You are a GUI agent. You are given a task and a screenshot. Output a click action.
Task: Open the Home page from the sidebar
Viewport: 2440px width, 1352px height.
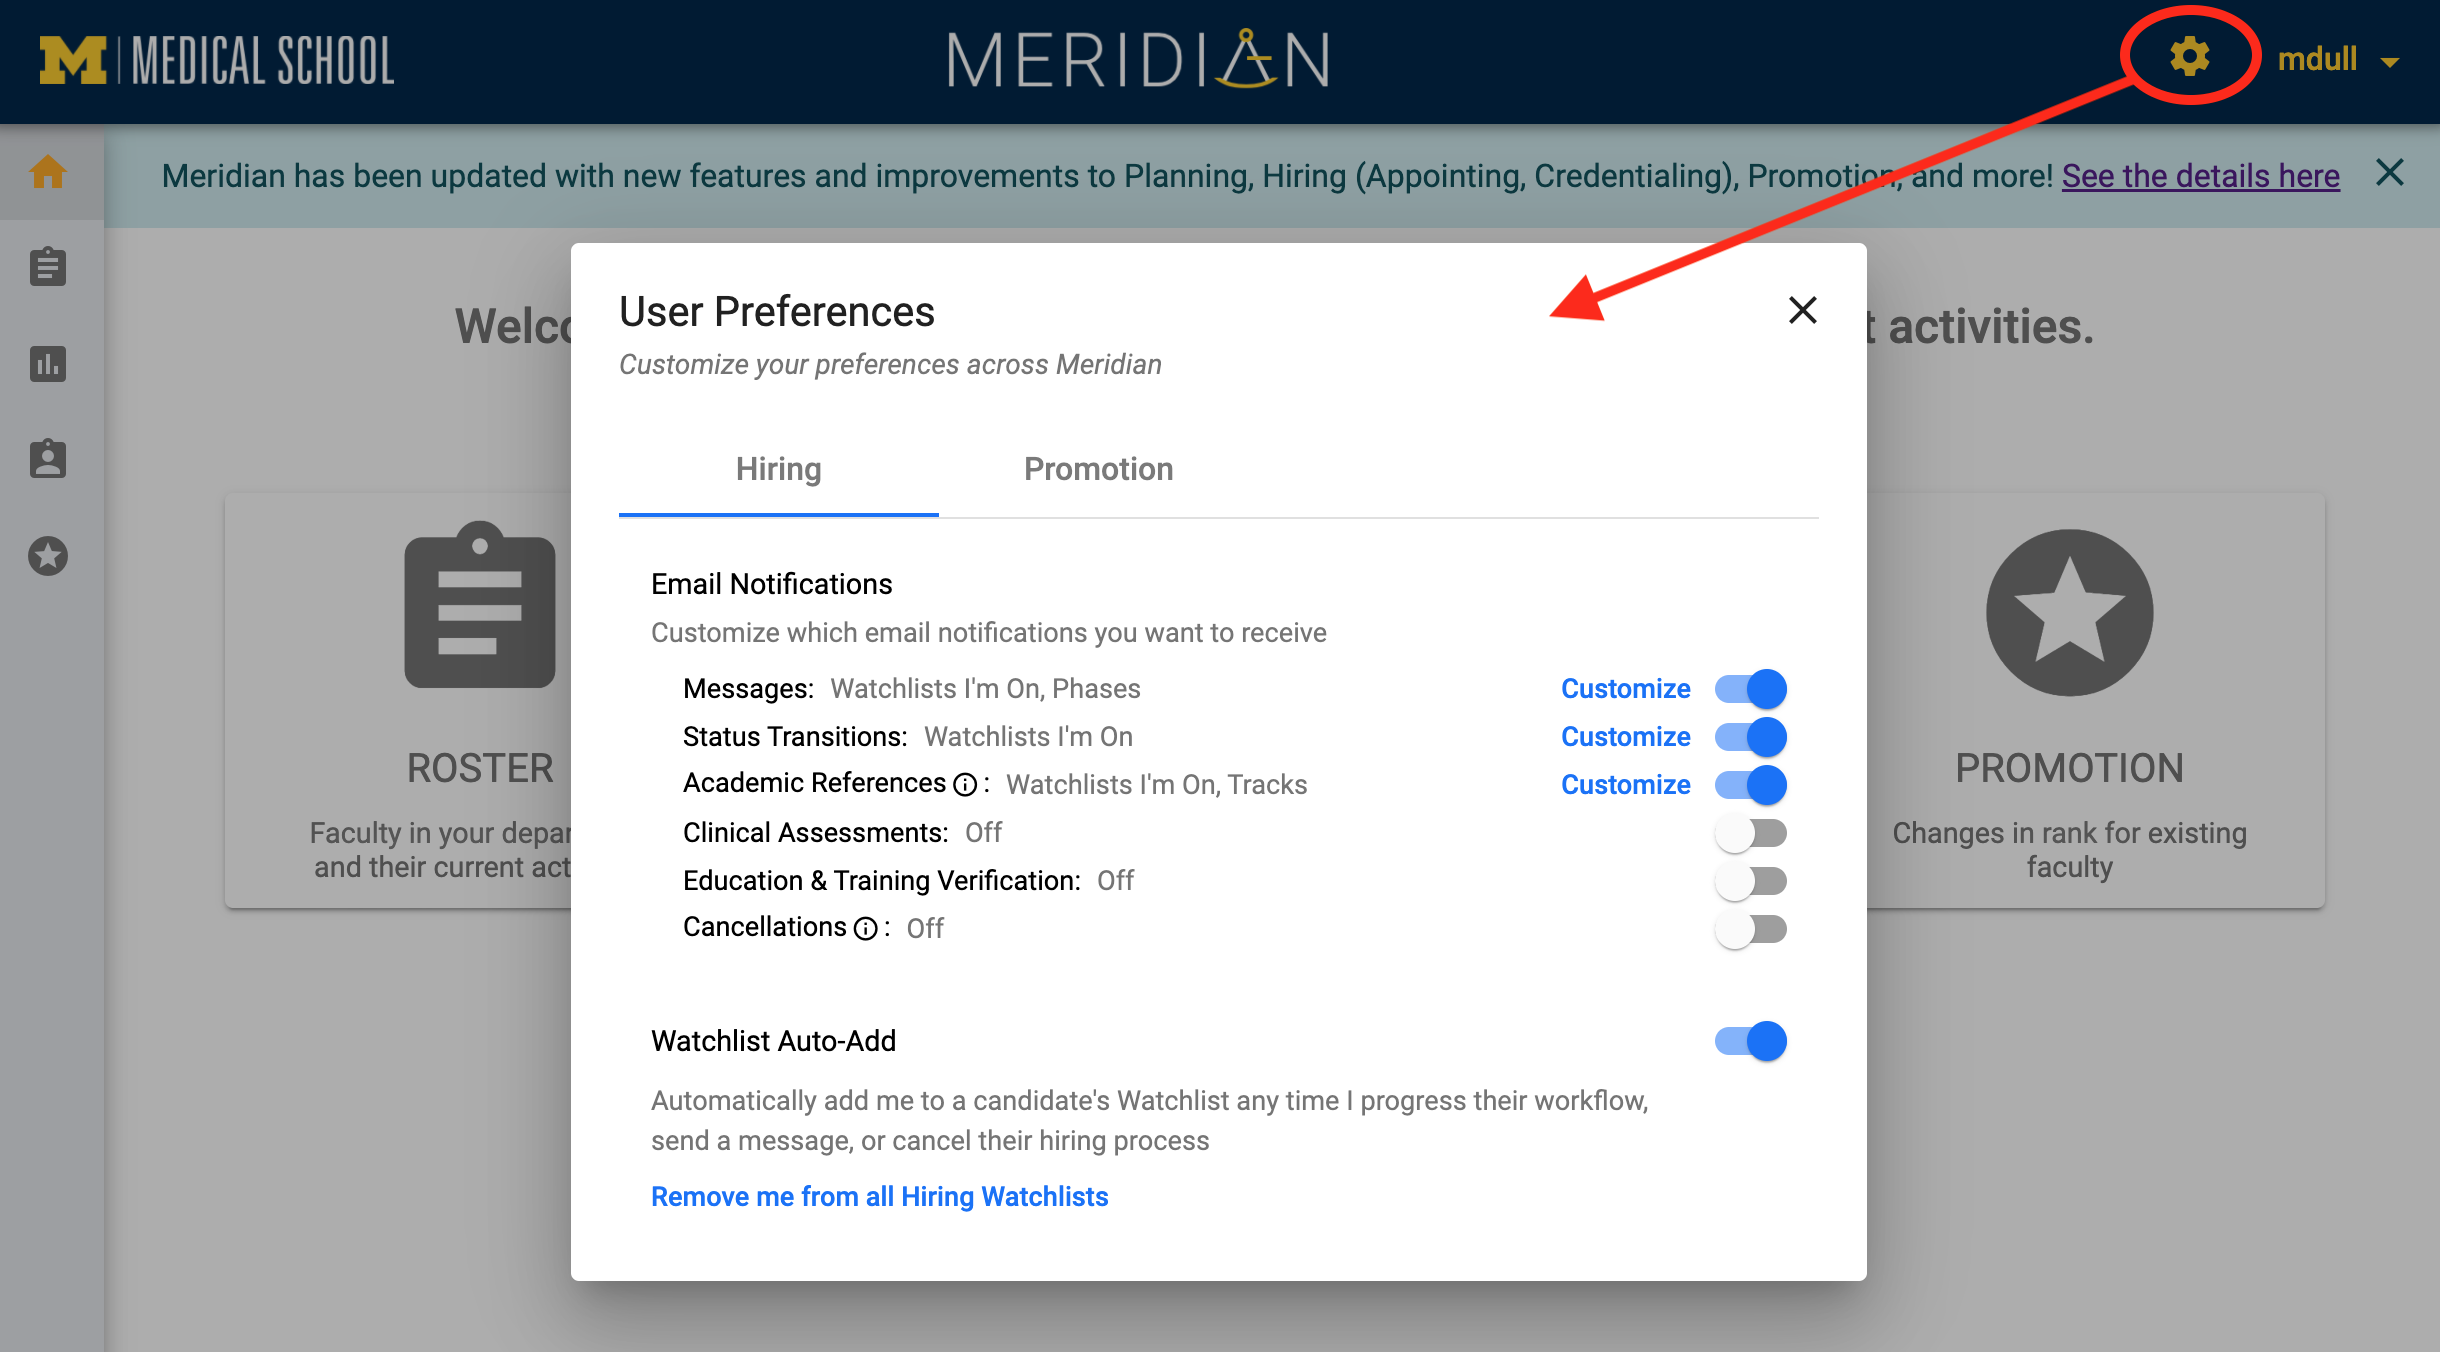[48, 172]
